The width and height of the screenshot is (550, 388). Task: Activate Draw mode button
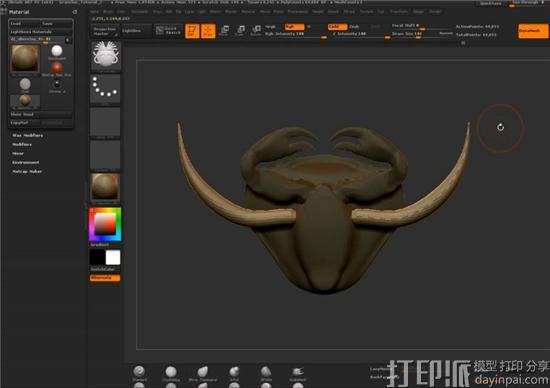pyautogui.click(x=208, y=31)
